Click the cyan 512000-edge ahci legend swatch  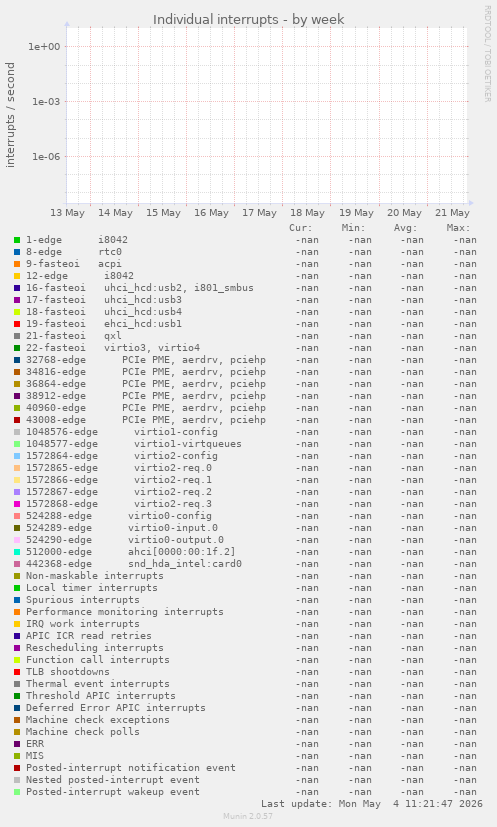pos(17,552)
